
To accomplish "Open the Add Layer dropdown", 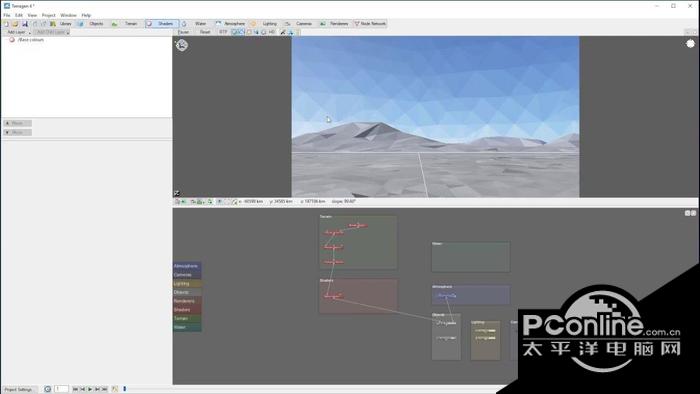I will click(17, 32).
